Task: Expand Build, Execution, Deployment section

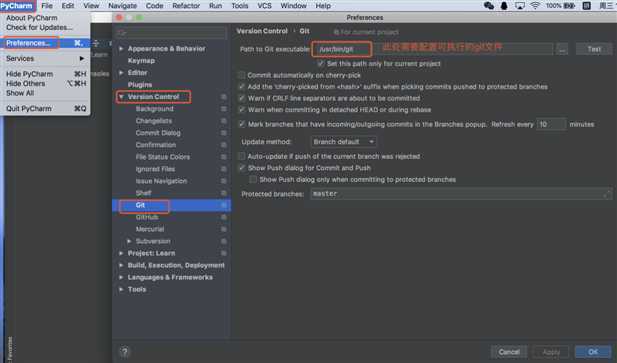Action: point(121,265)
